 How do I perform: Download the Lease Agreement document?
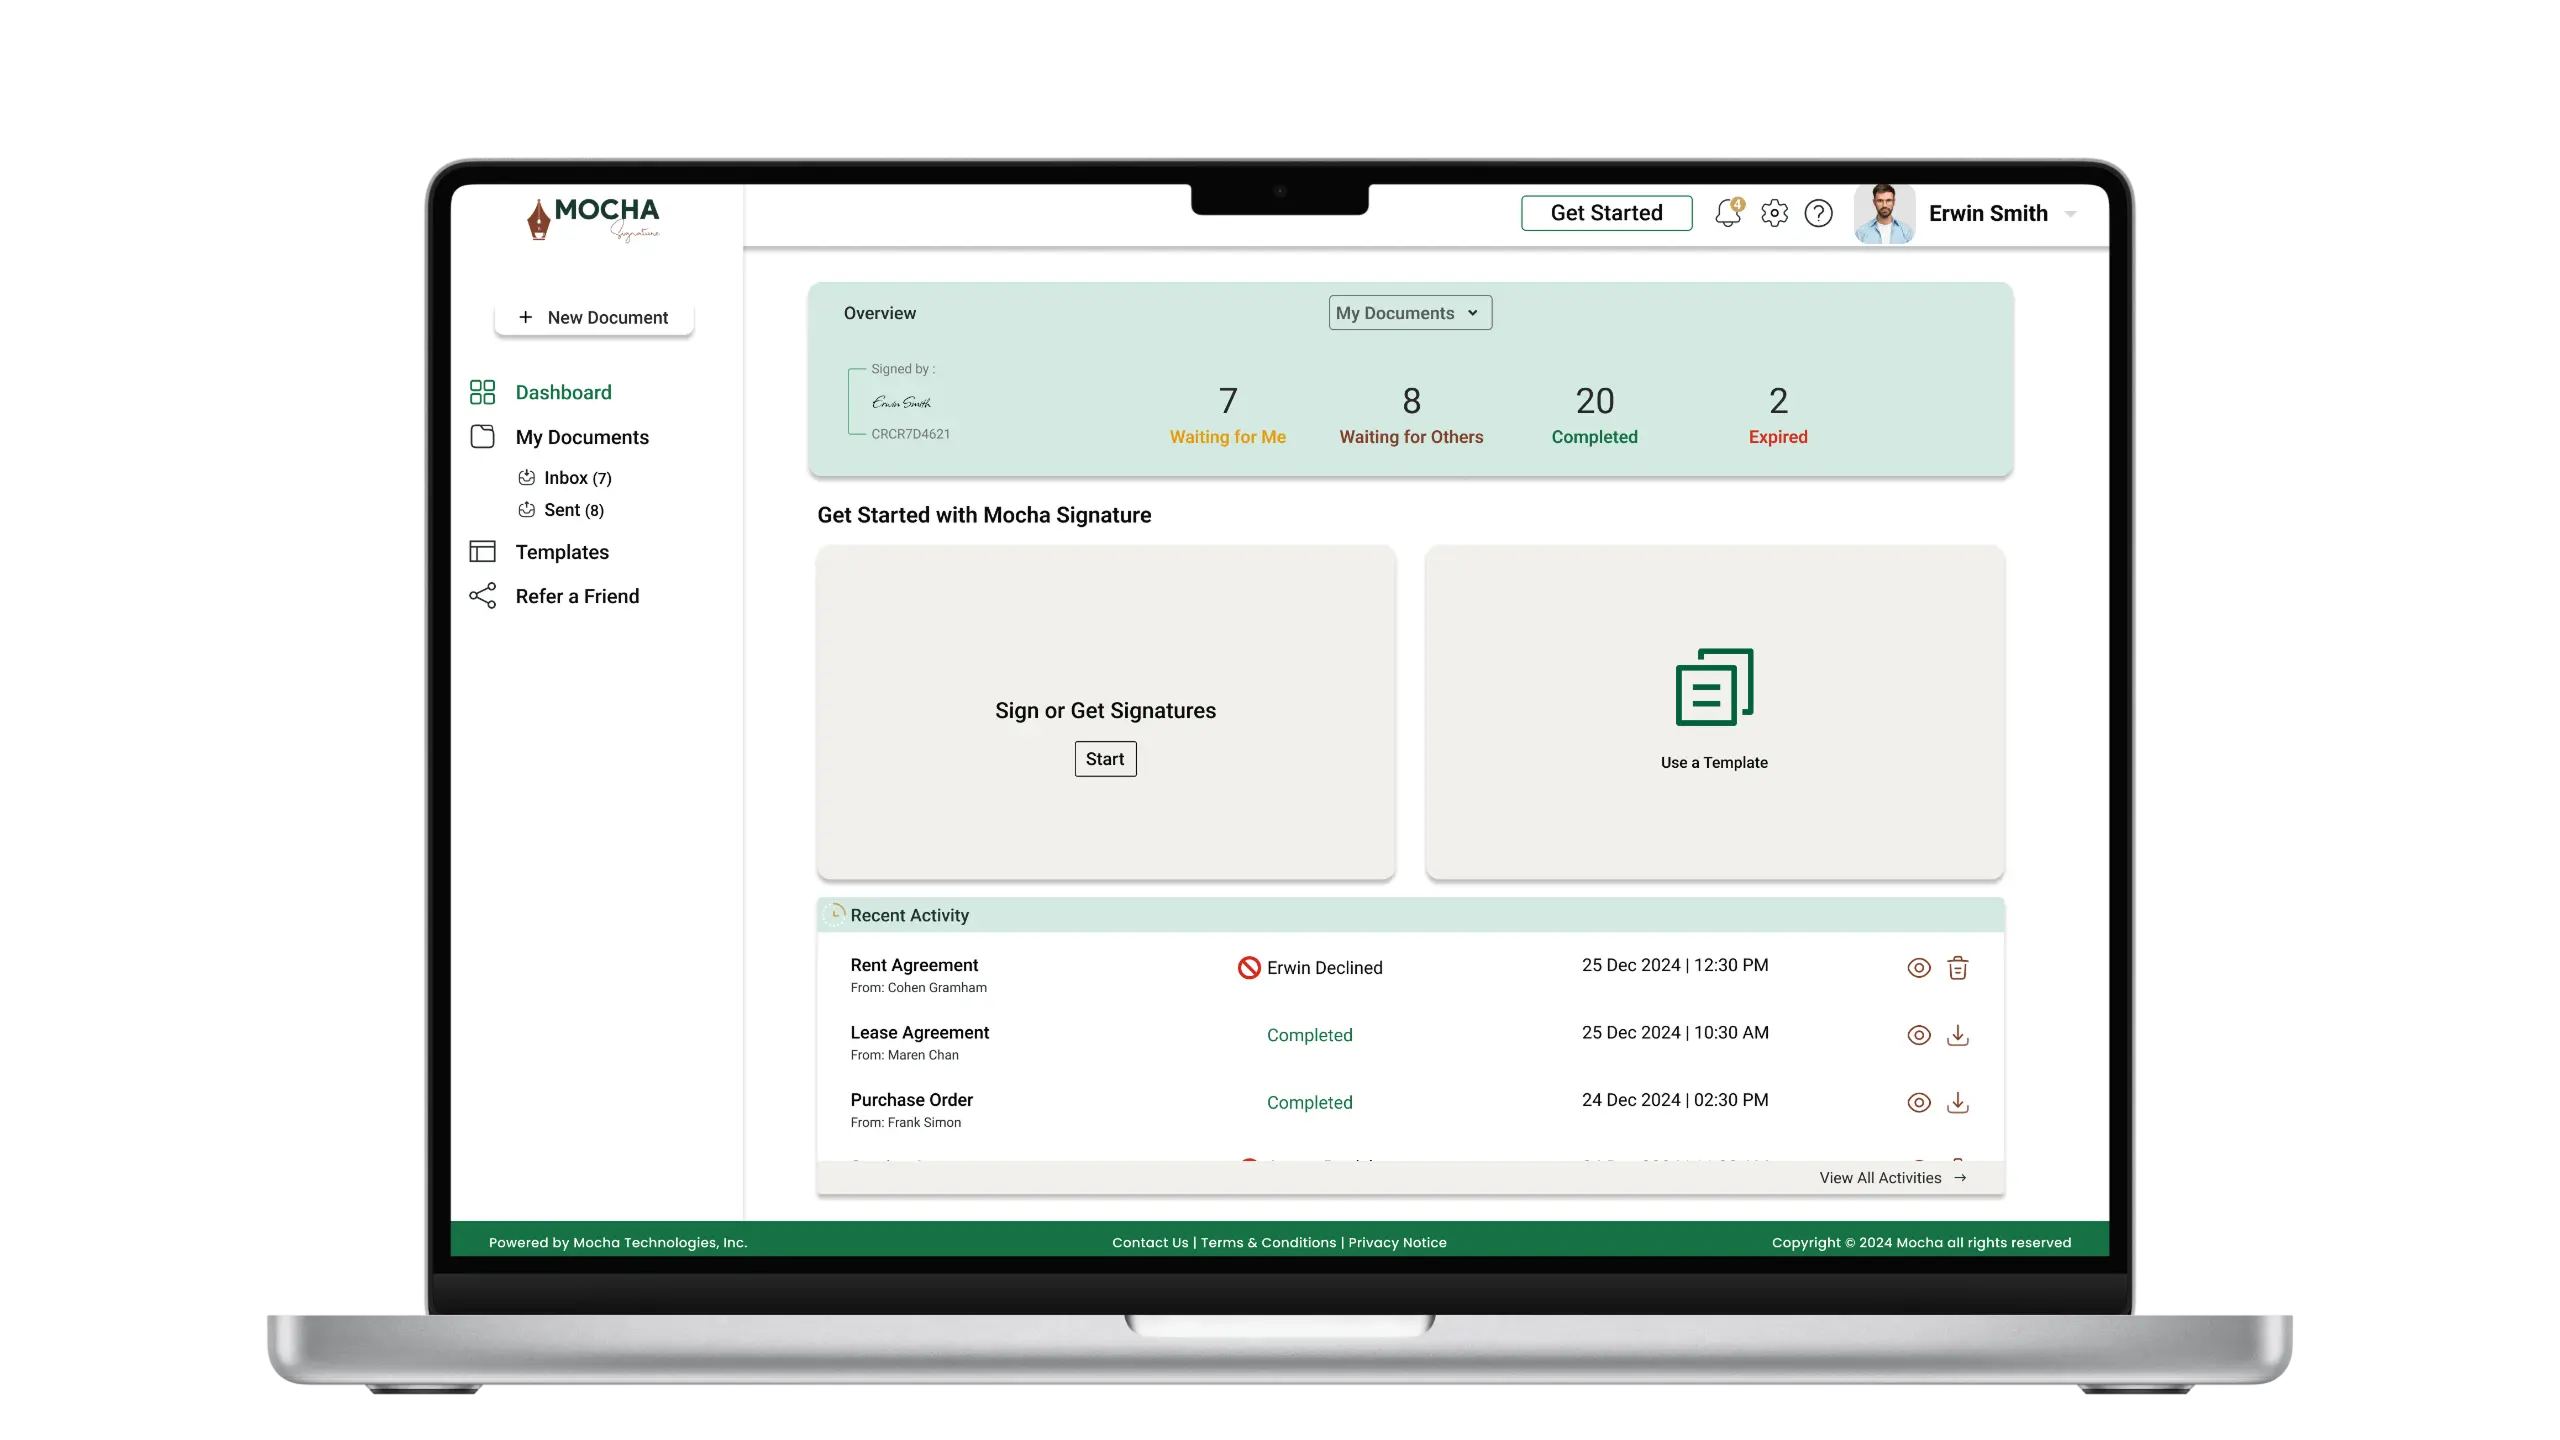pyautogui.click(x=1957, y=1035)
